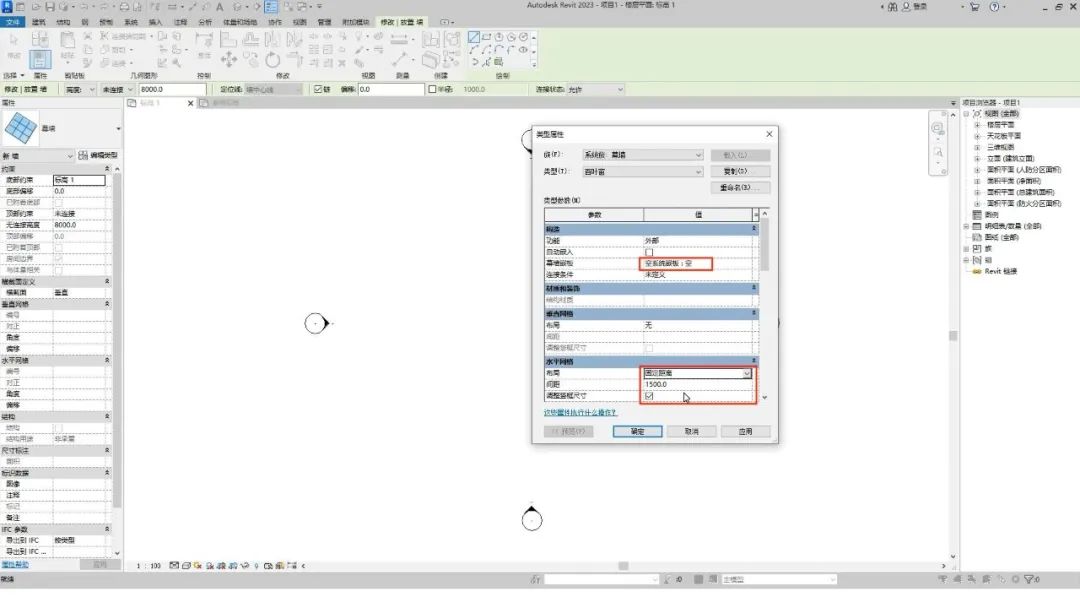Click the help question mark icon in title bar

994,7
